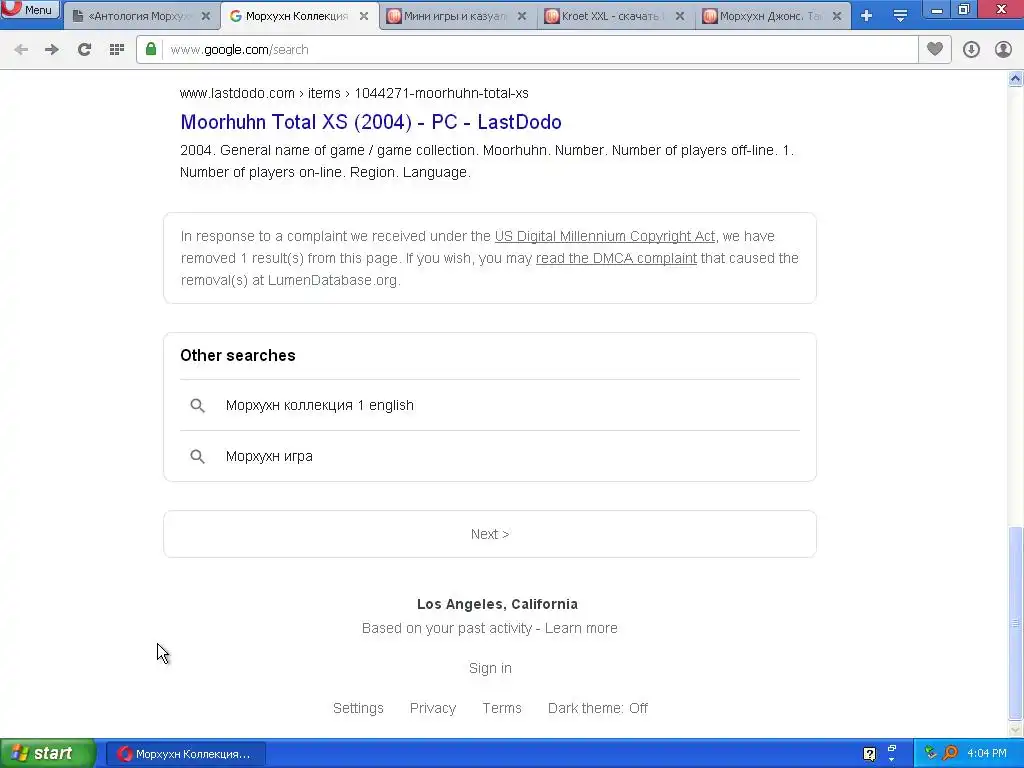The width and height of the screenshot is (1024, 768).
Task: Open the tab list menu icon
Action: click(901, 16)
